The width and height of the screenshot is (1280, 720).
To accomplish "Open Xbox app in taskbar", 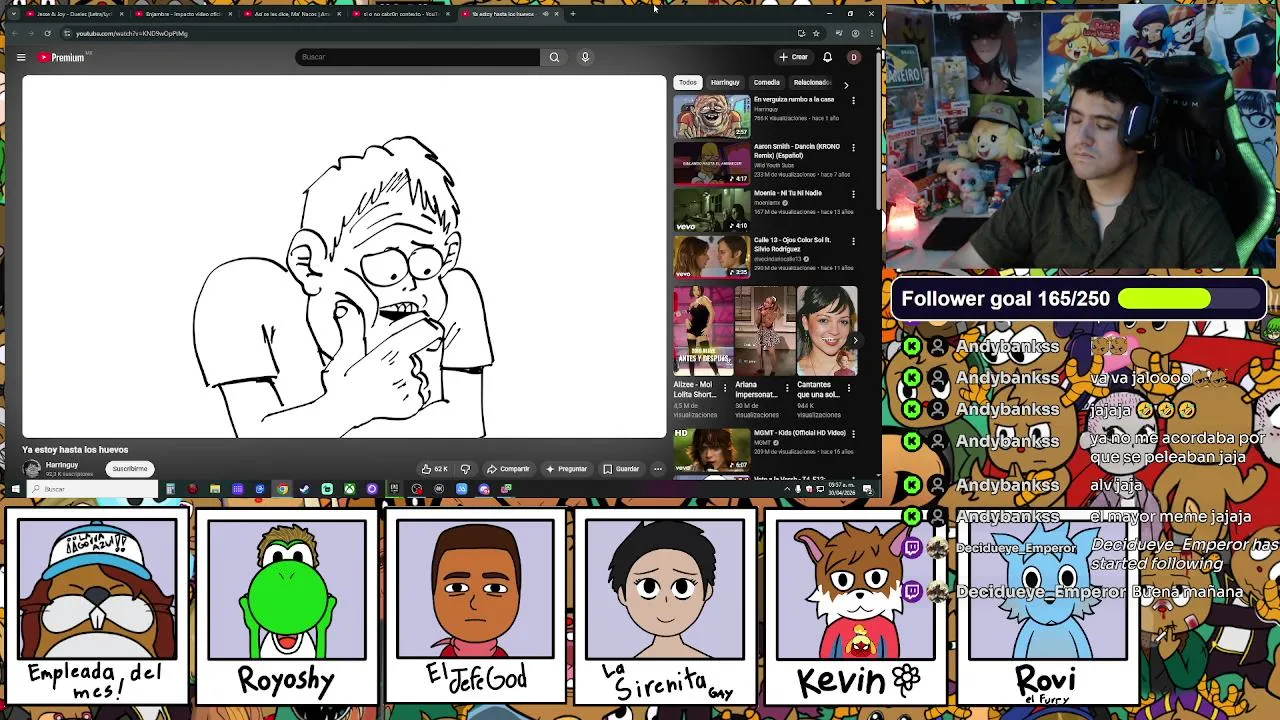I will [x=349, y=489].
